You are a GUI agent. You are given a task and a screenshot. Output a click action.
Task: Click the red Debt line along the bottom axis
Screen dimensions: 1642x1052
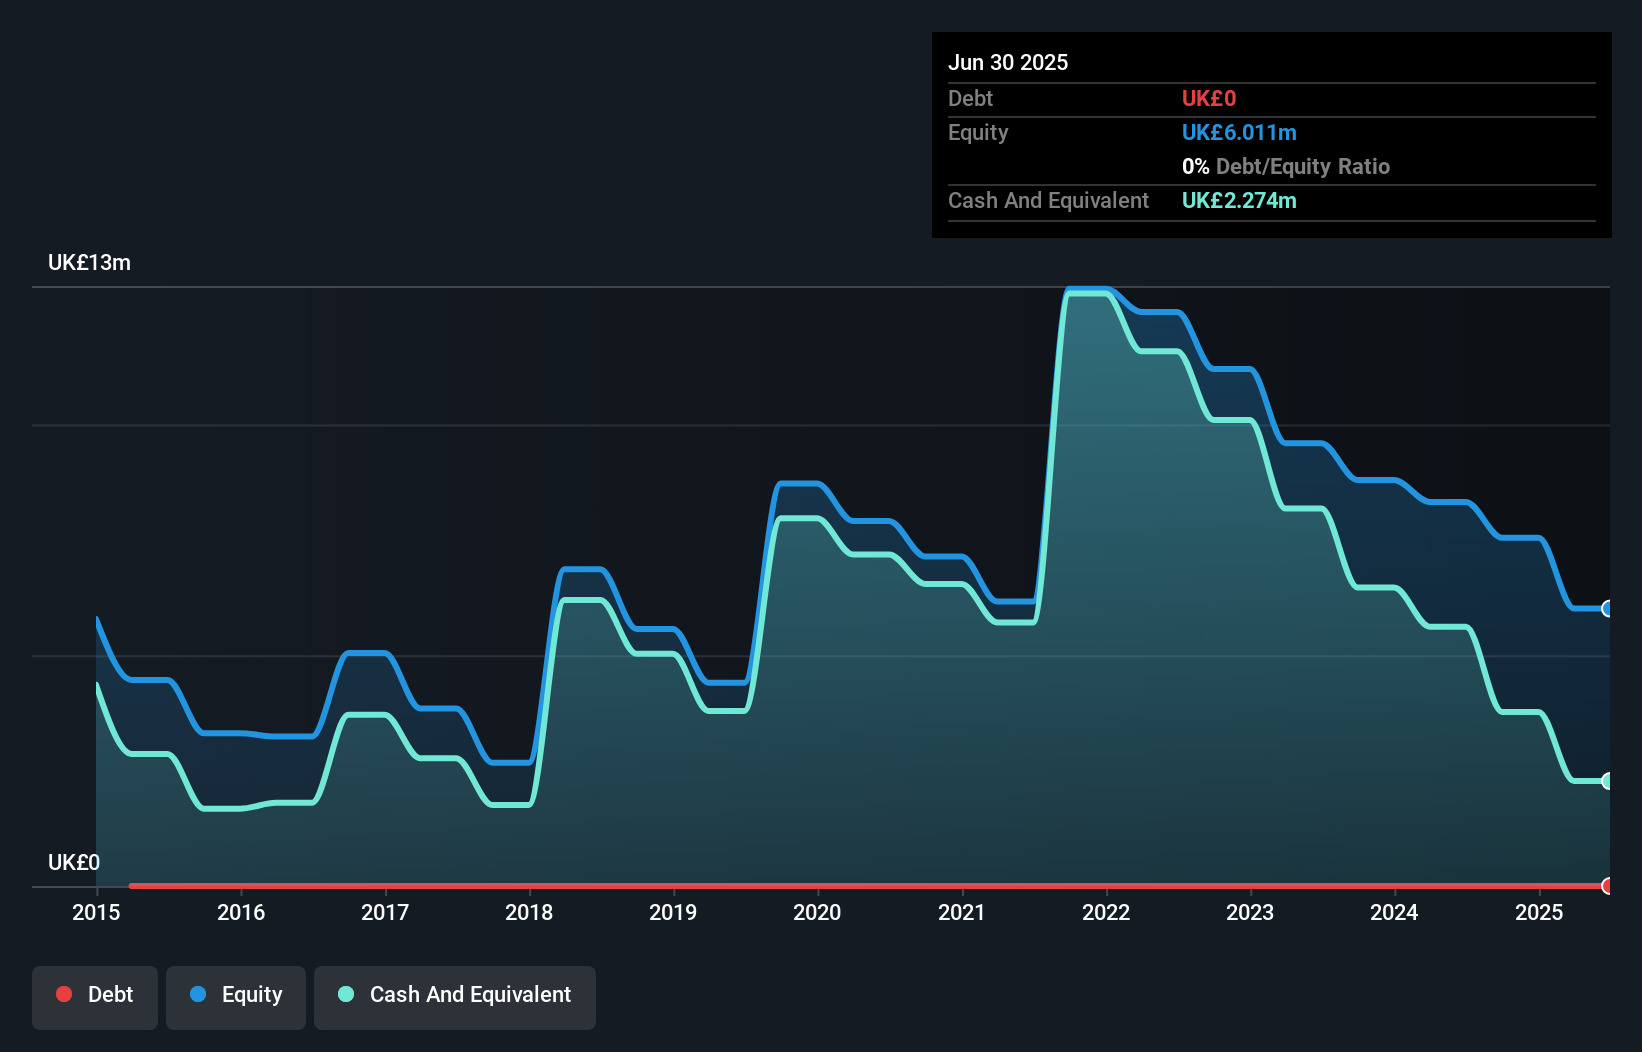click(x=800, y=885)
